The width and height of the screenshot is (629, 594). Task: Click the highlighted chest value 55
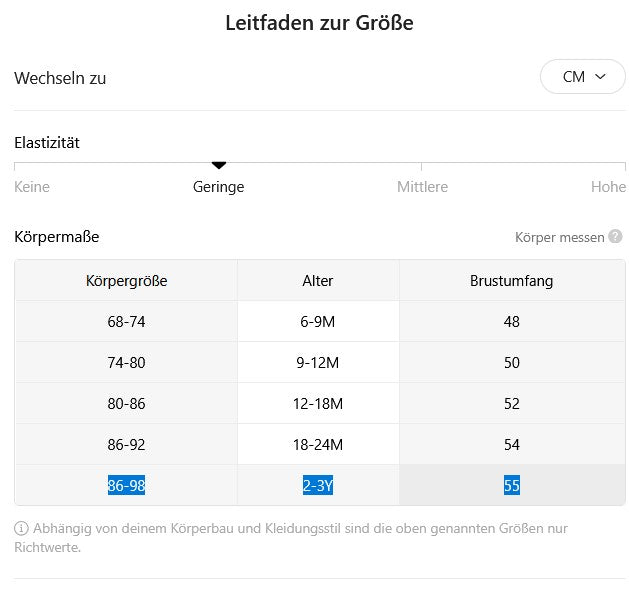[512, 486]
